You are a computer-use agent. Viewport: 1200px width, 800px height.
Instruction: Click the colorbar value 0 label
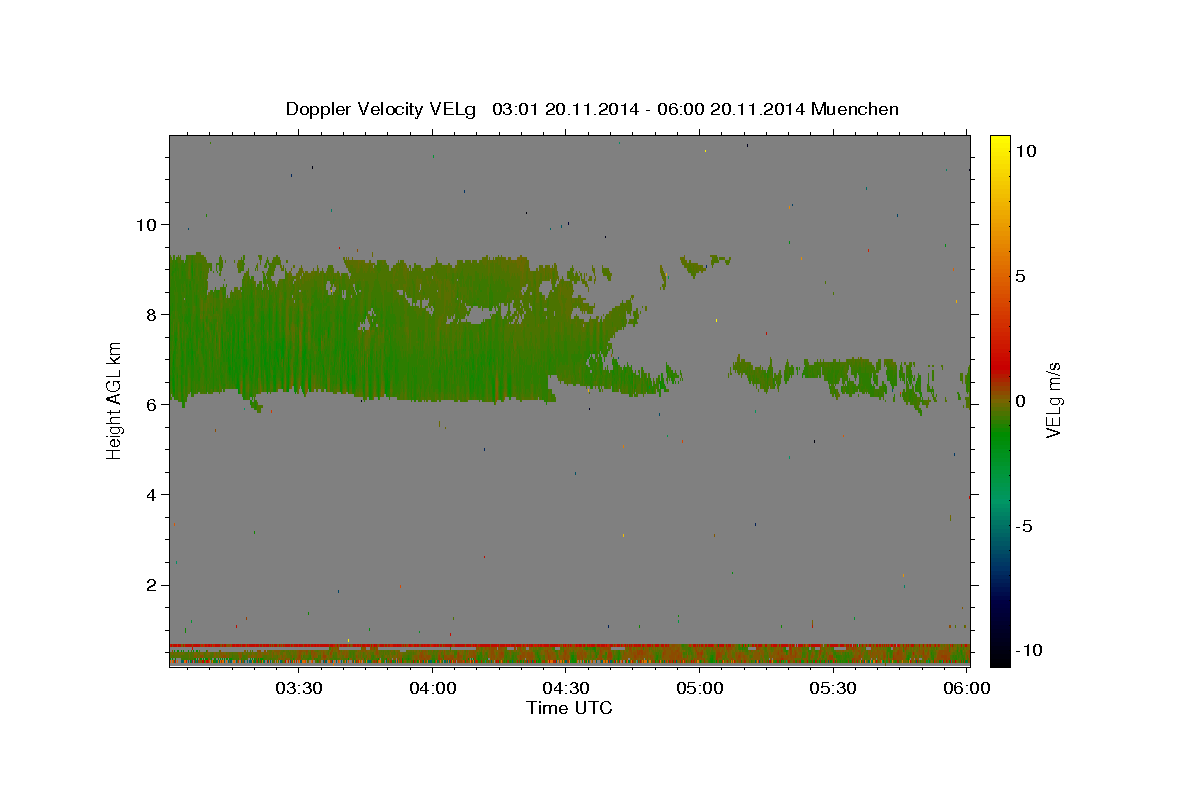[1020, 401]
